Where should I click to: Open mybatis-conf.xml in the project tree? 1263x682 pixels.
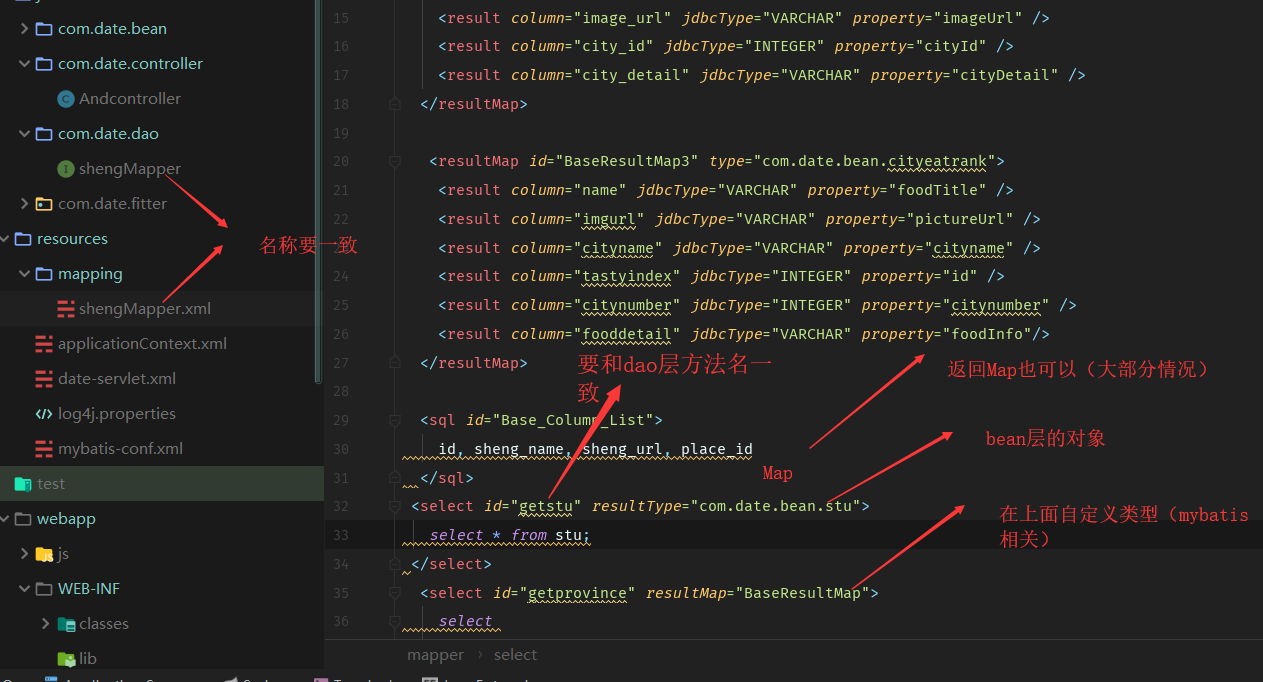tap(120, 449)
